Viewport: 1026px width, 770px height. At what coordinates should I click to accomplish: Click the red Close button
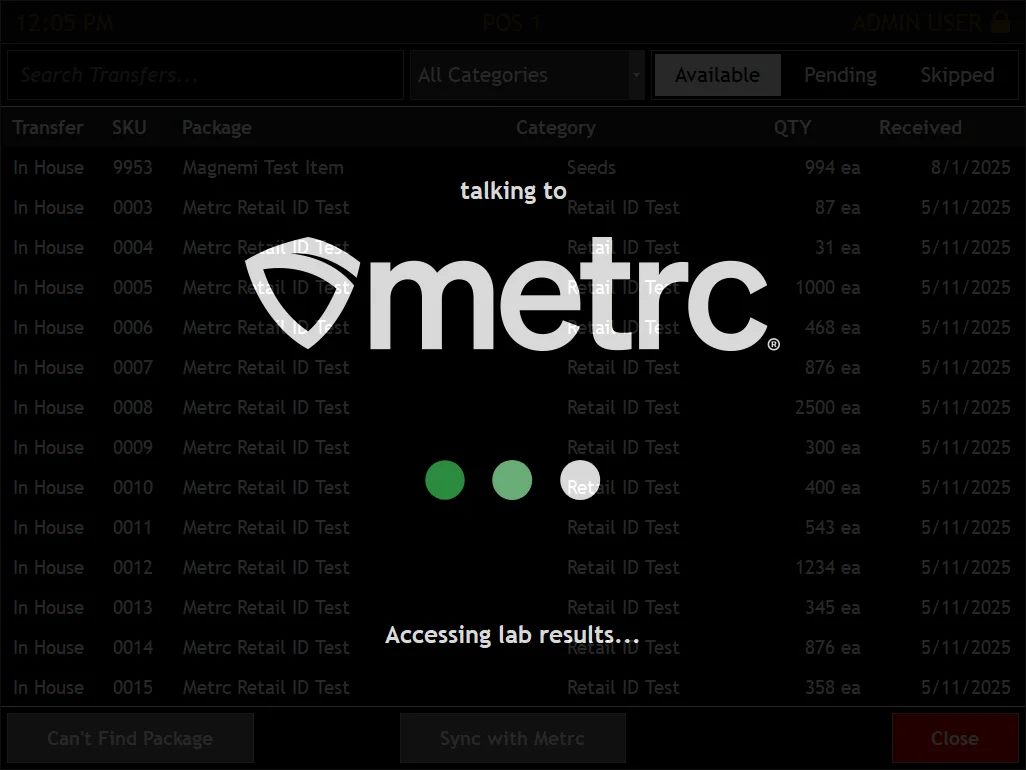click(955, 738)
